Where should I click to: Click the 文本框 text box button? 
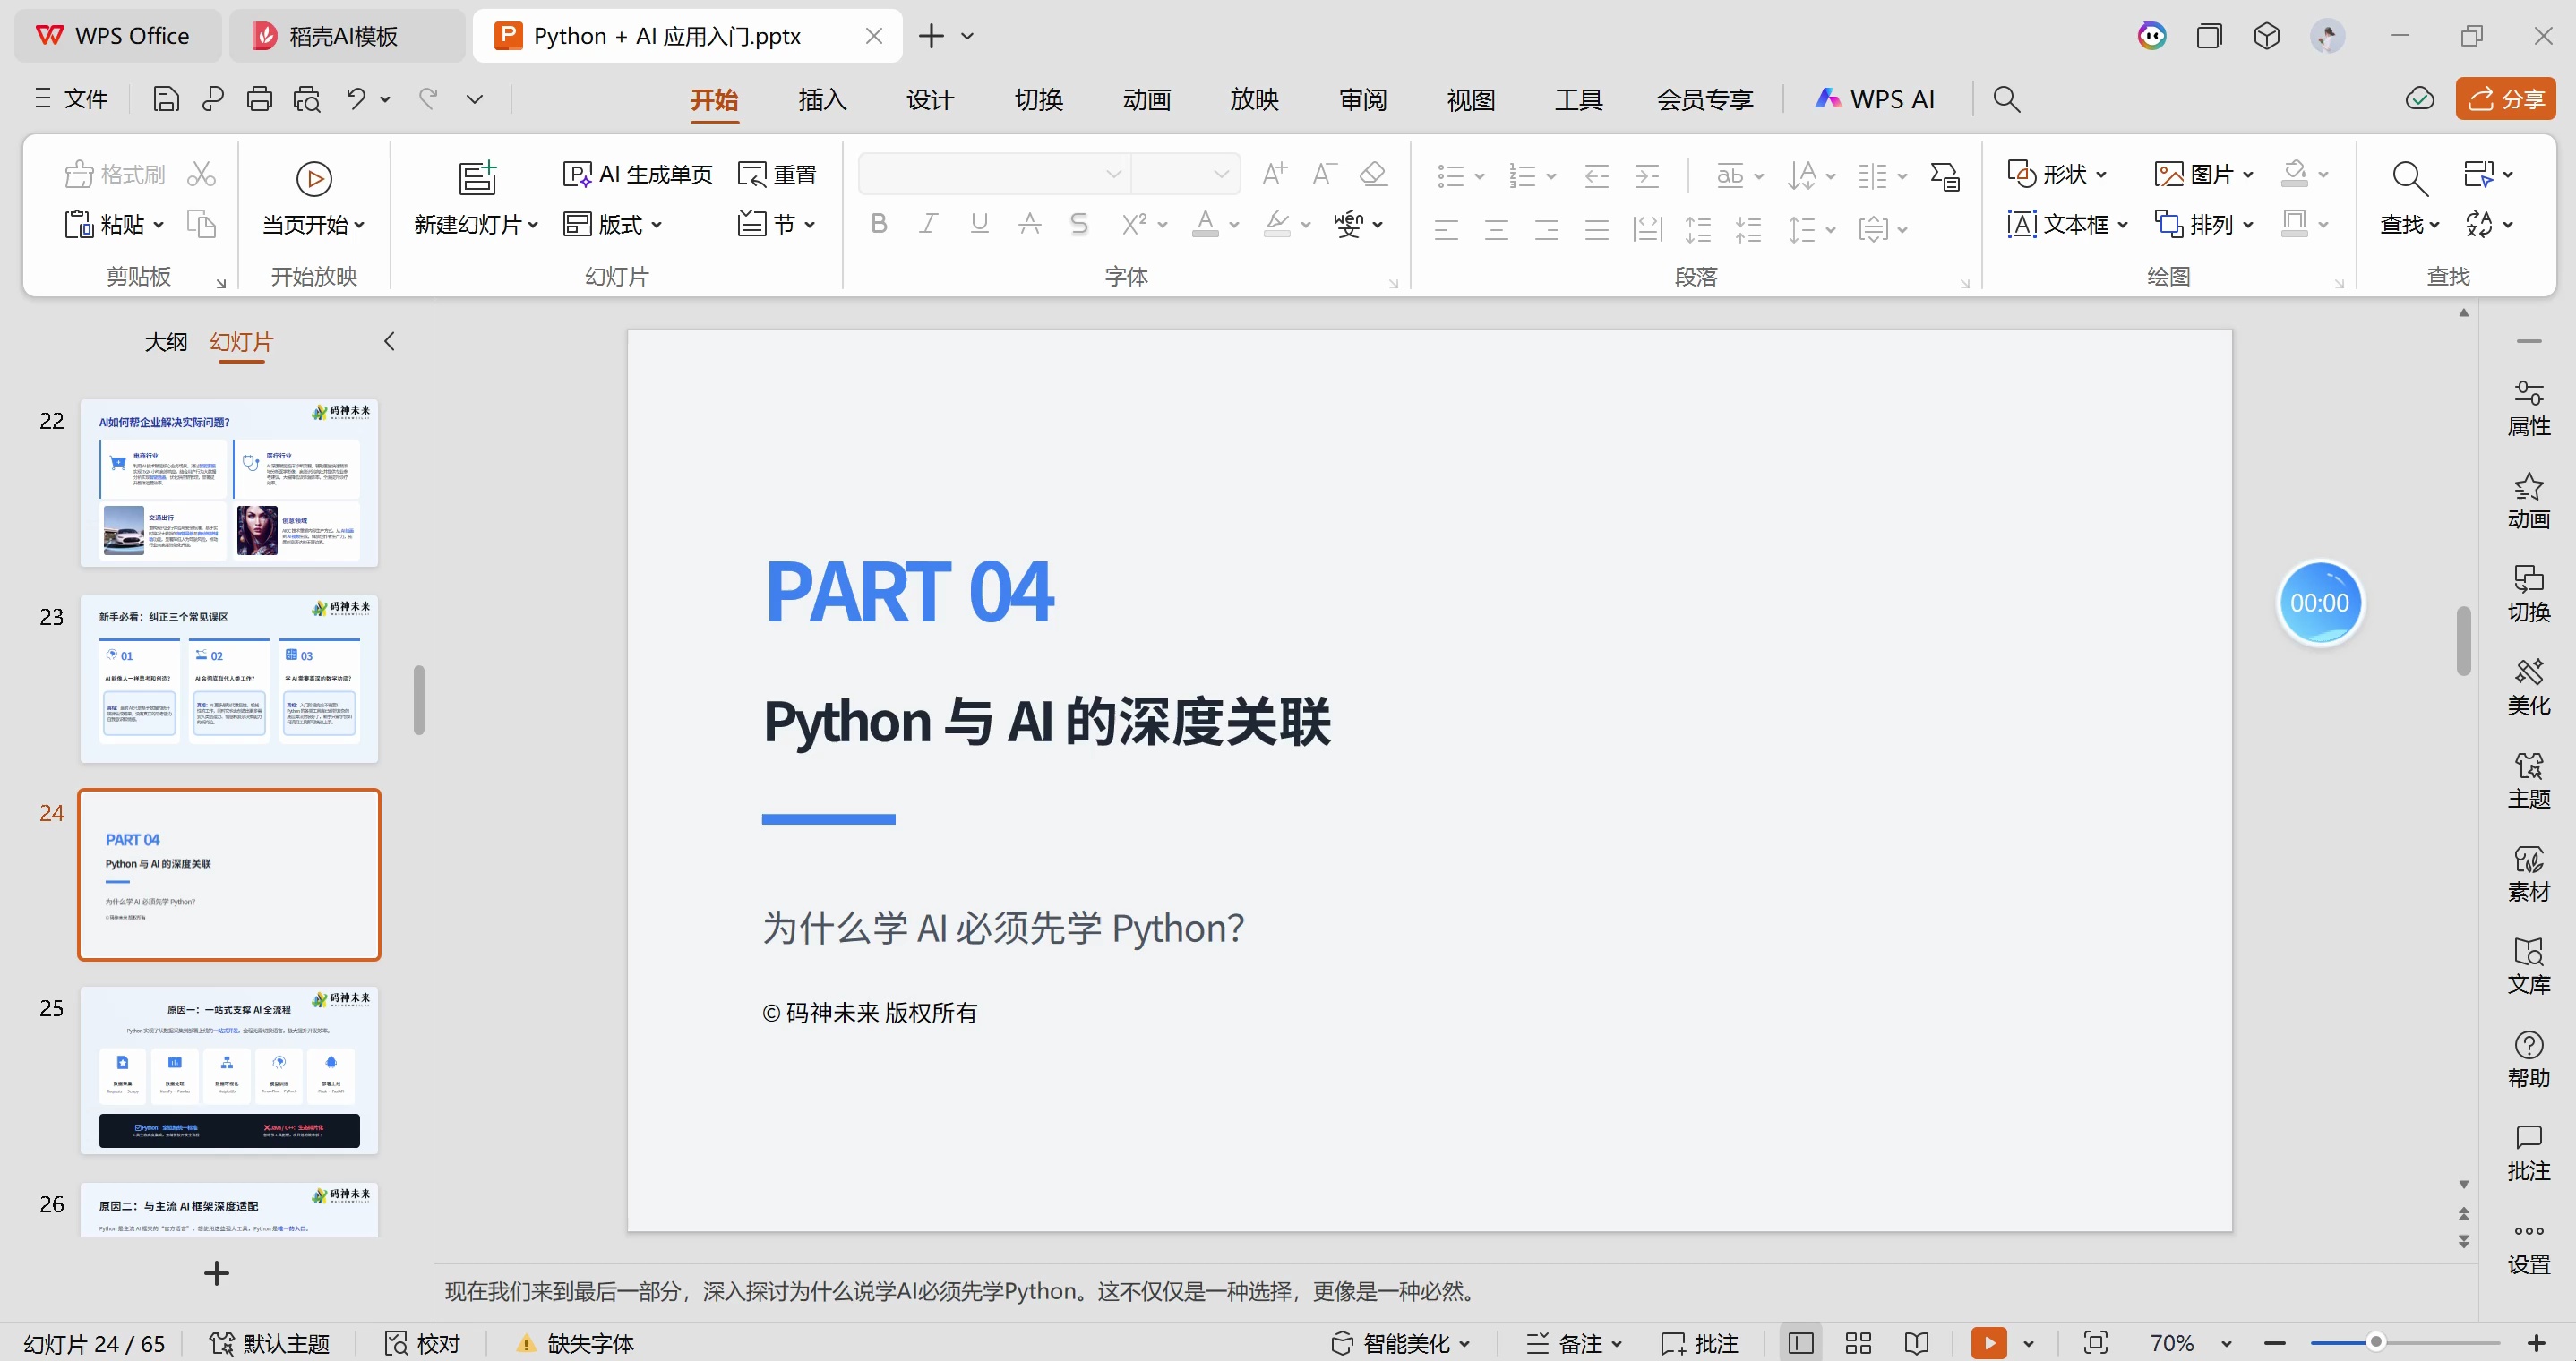click(2067, 224)
